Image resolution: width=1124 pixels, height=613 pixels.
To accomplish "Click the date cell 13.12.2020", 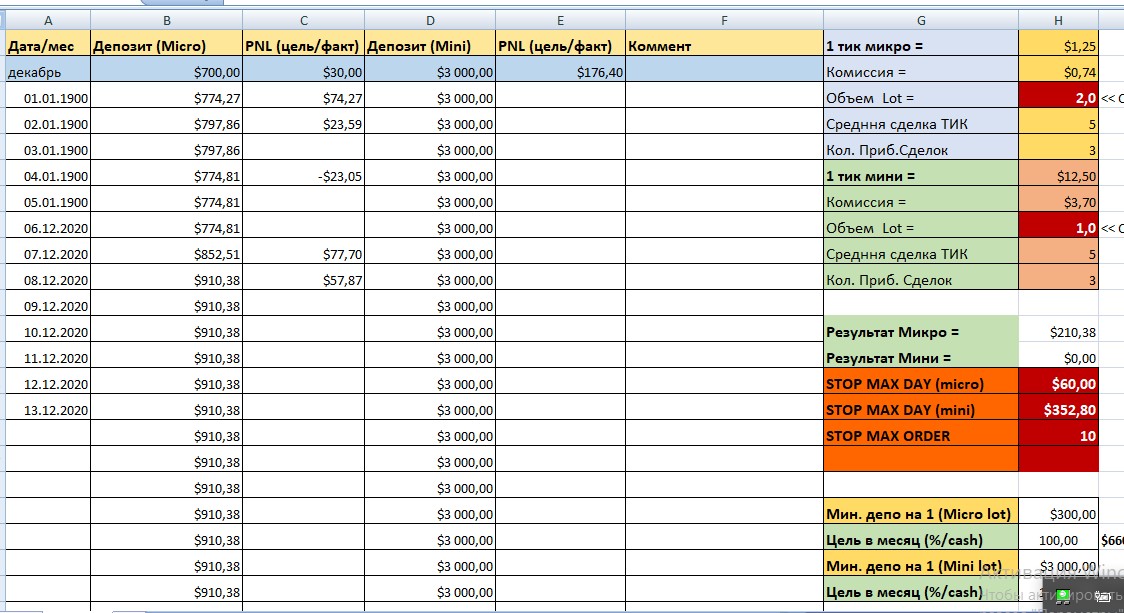I will pos(48,407).
